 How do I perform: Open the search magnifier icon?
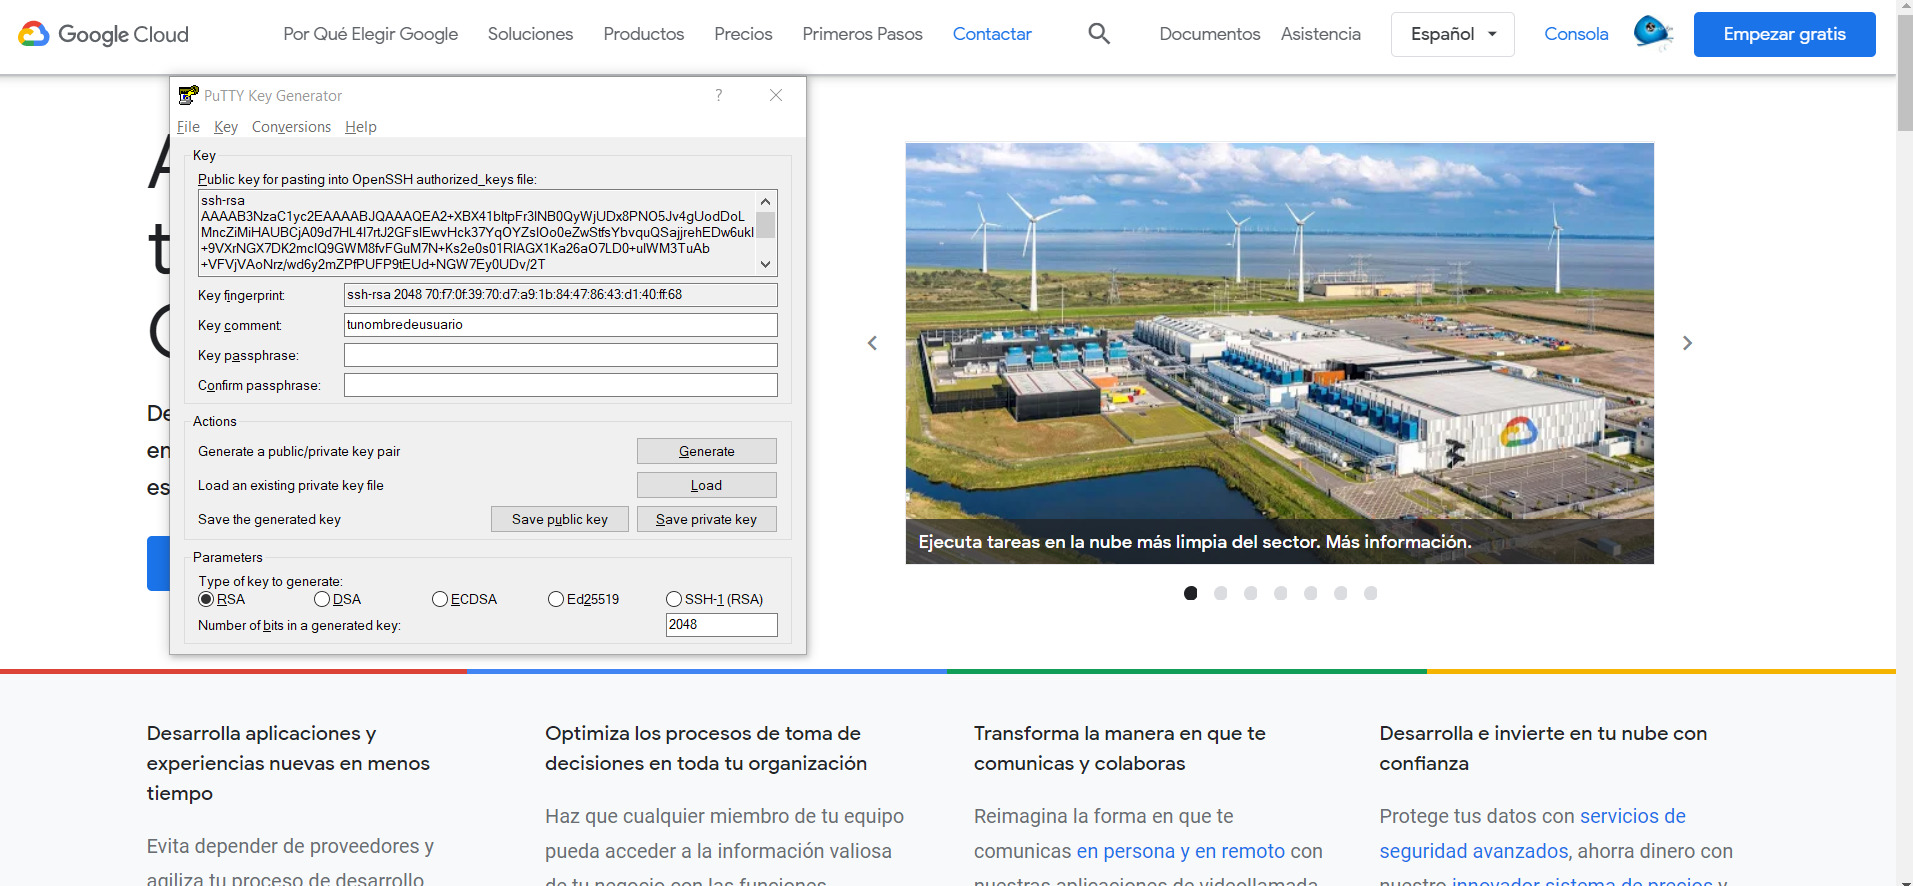tap(1099, 34)
